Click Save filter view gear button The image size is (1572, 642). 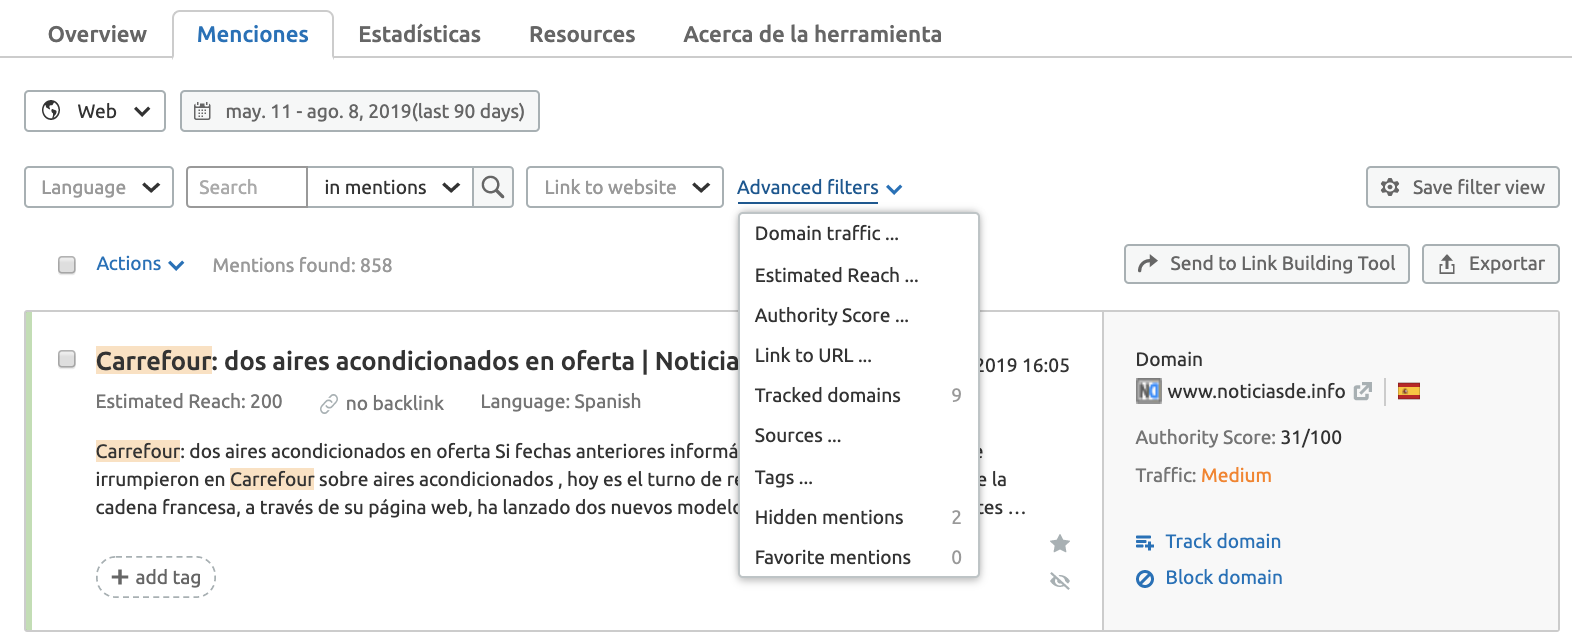(x=1462, y=187)
